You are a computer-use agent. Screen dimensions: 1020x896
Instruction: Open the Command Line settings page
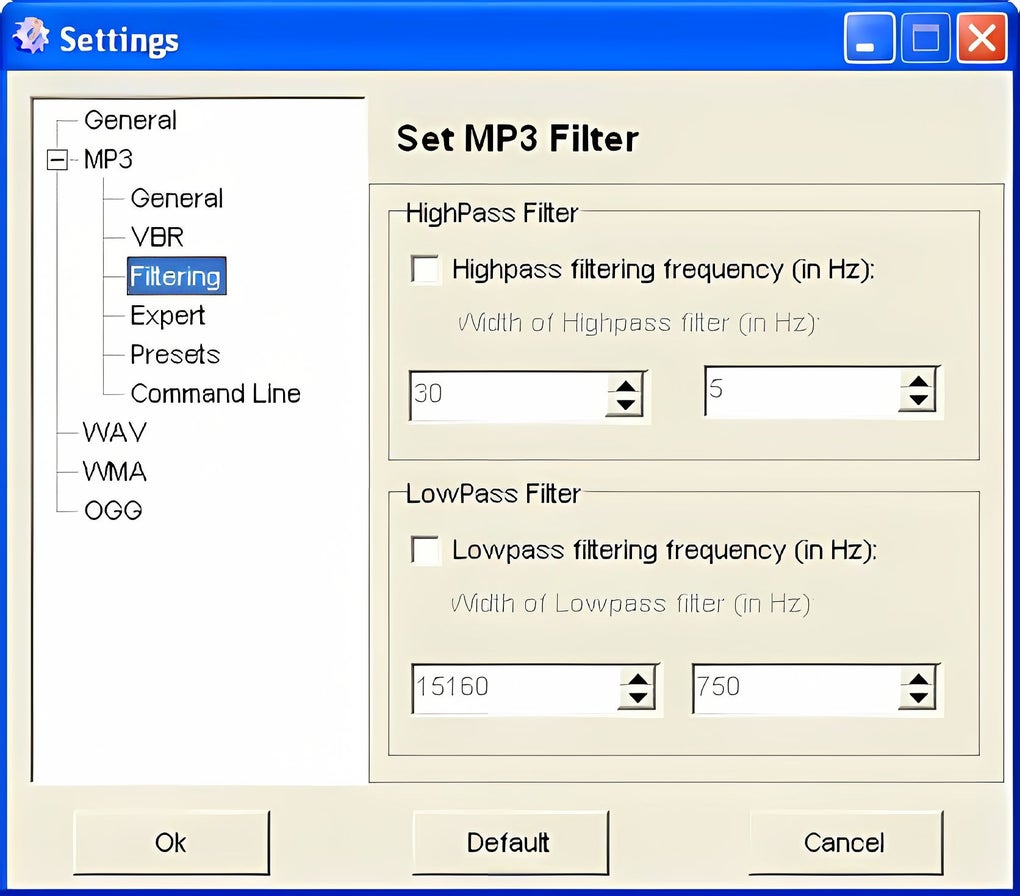pos(215,394)
